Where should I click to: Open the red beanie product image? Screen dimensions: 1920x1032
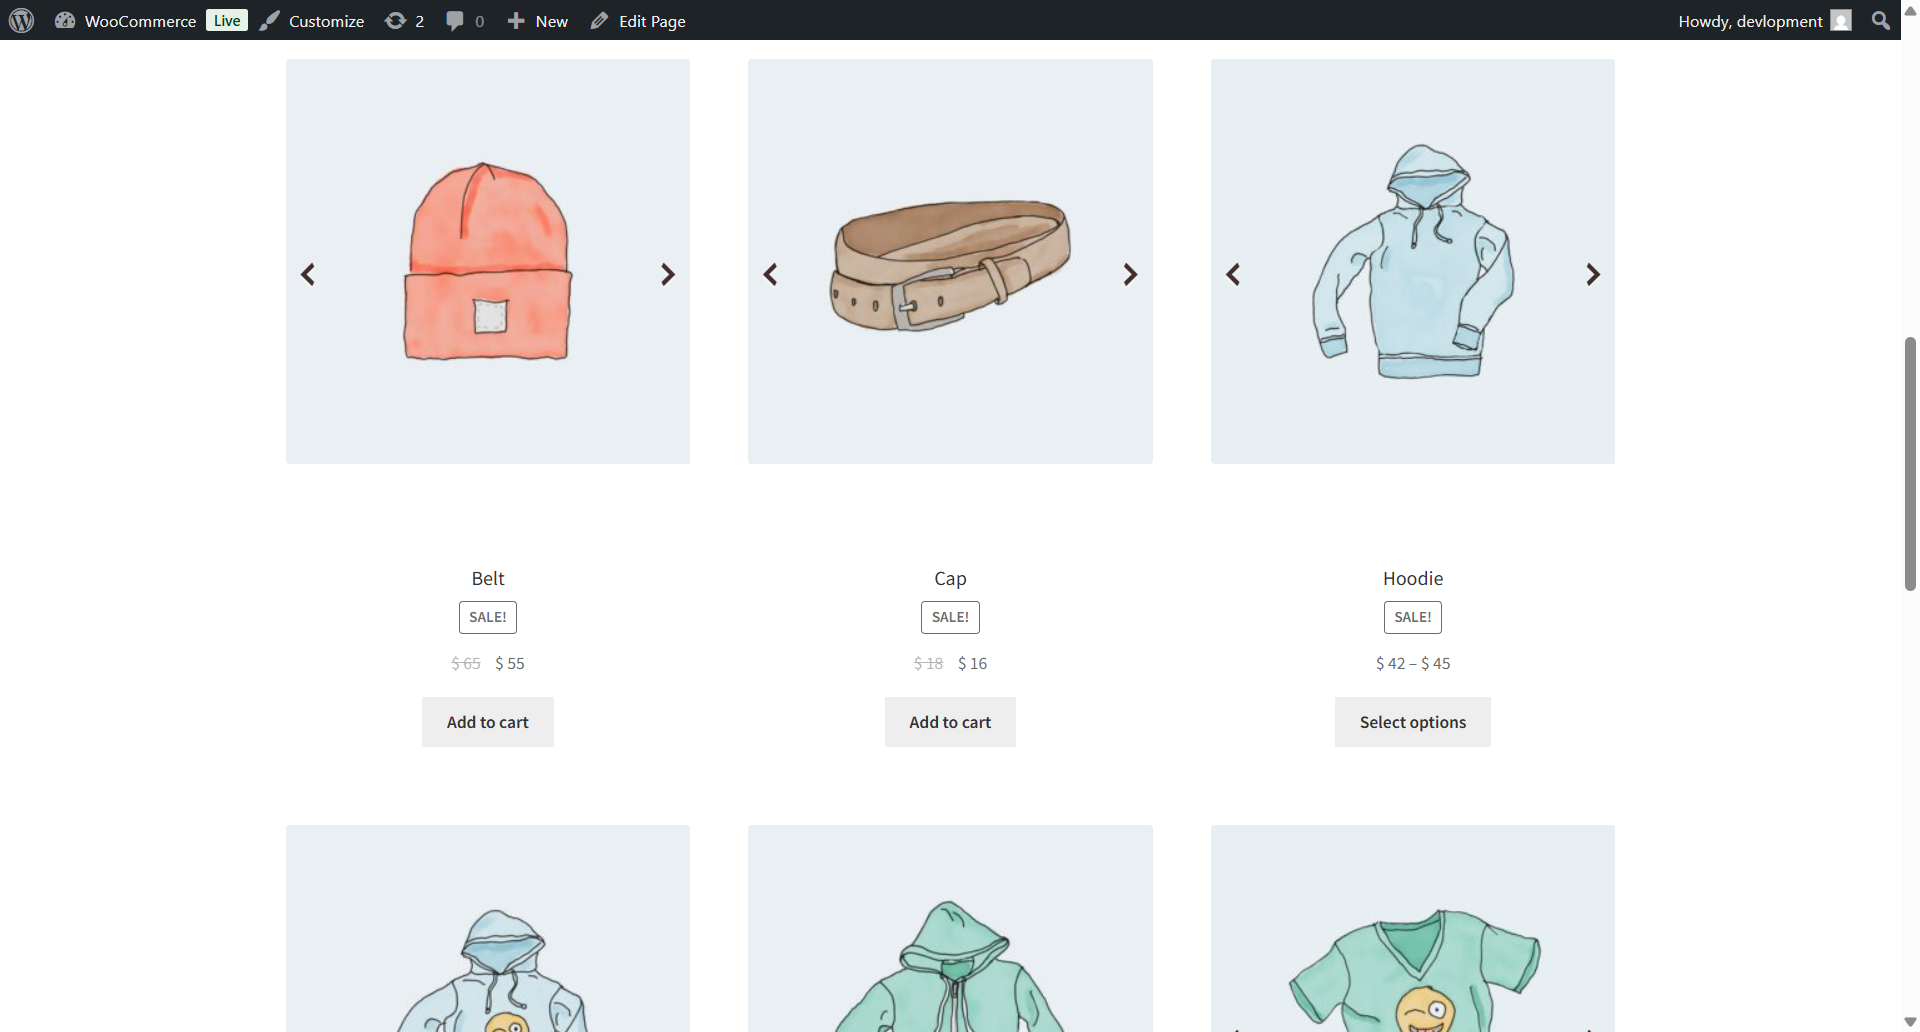point(488,261)
